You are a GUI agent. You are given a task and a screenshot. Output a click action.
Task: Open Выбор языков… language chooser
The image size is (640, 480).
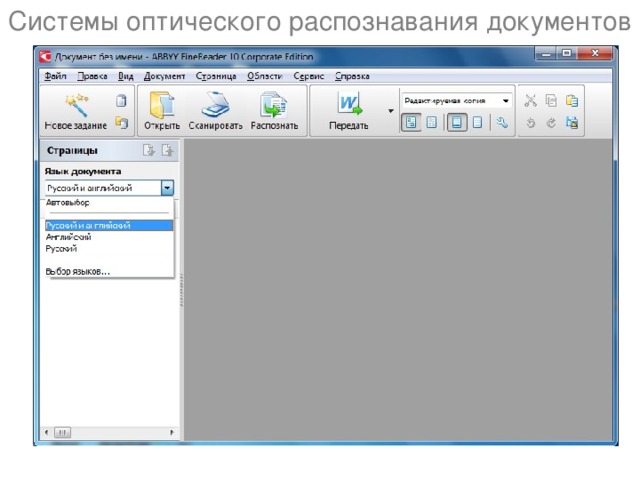pyautogui.click(x=109, y=271)
